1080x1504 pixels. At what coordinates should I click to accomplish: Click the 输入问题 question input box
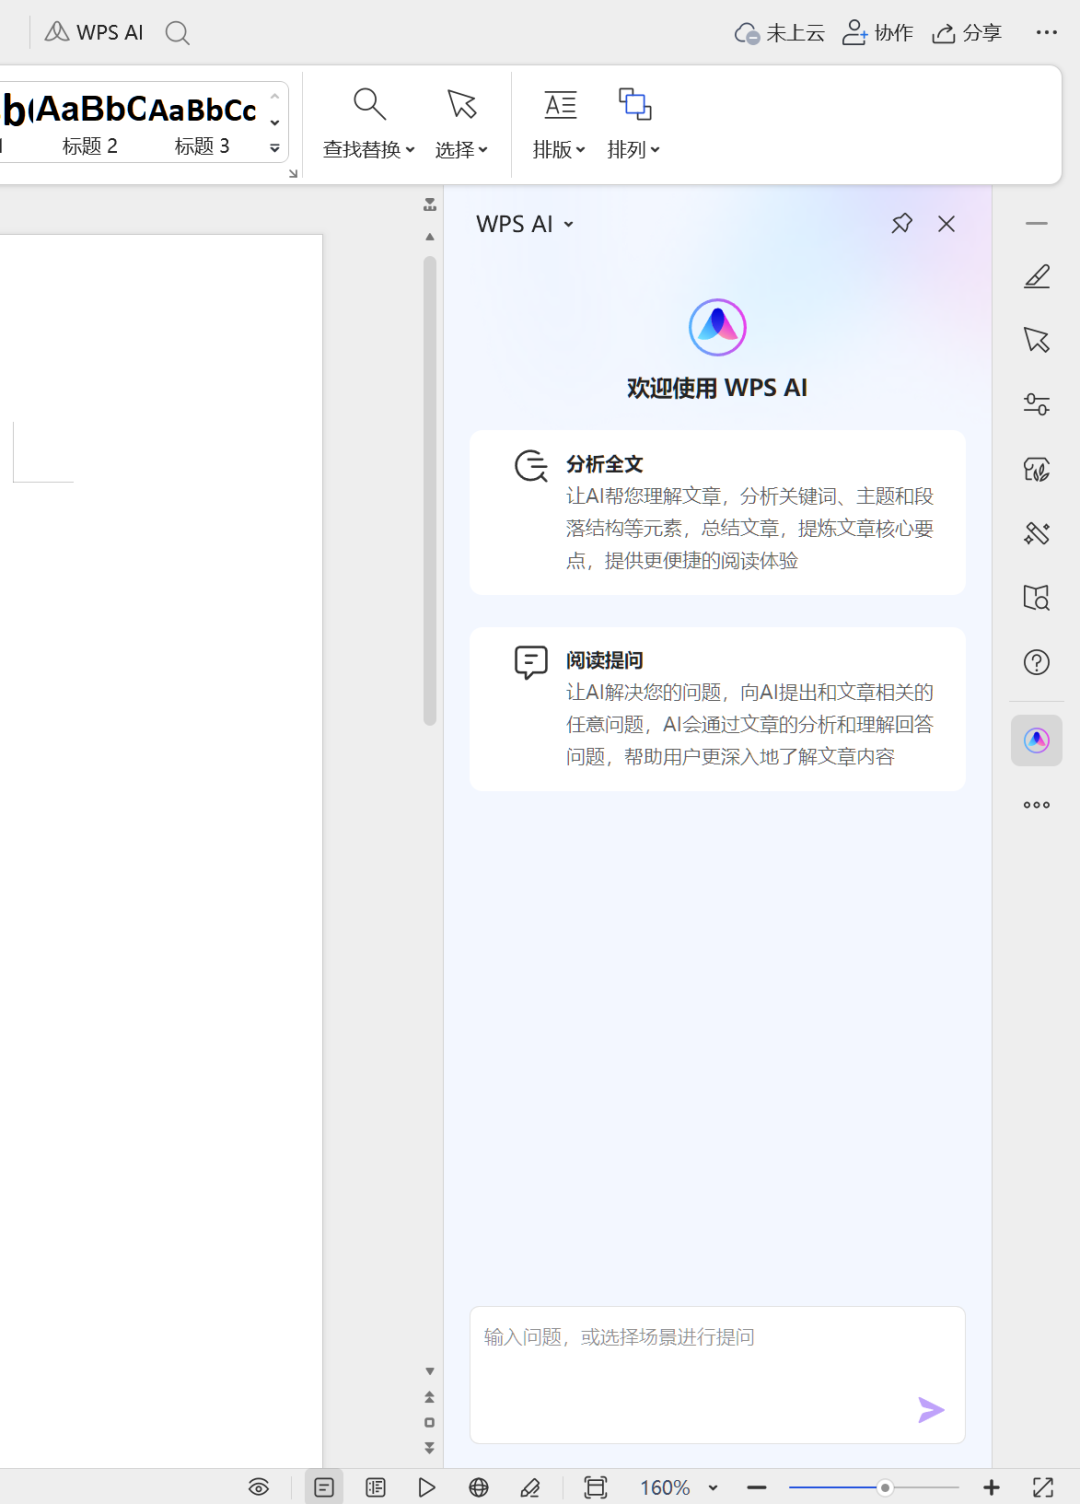tap(718, 1375)
